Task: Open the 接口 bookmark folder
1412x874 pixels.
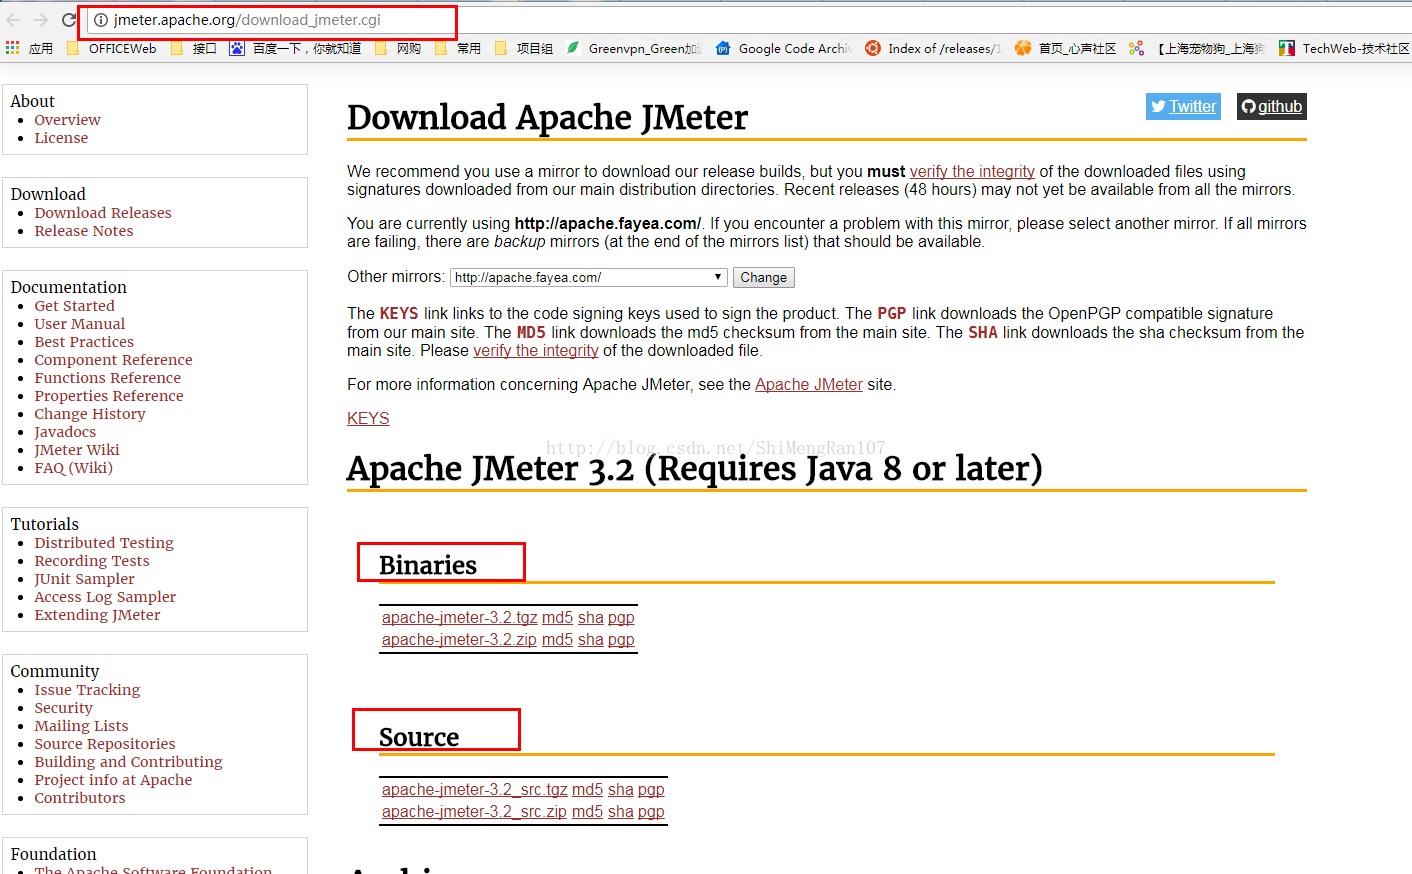Action: [194, 48]
